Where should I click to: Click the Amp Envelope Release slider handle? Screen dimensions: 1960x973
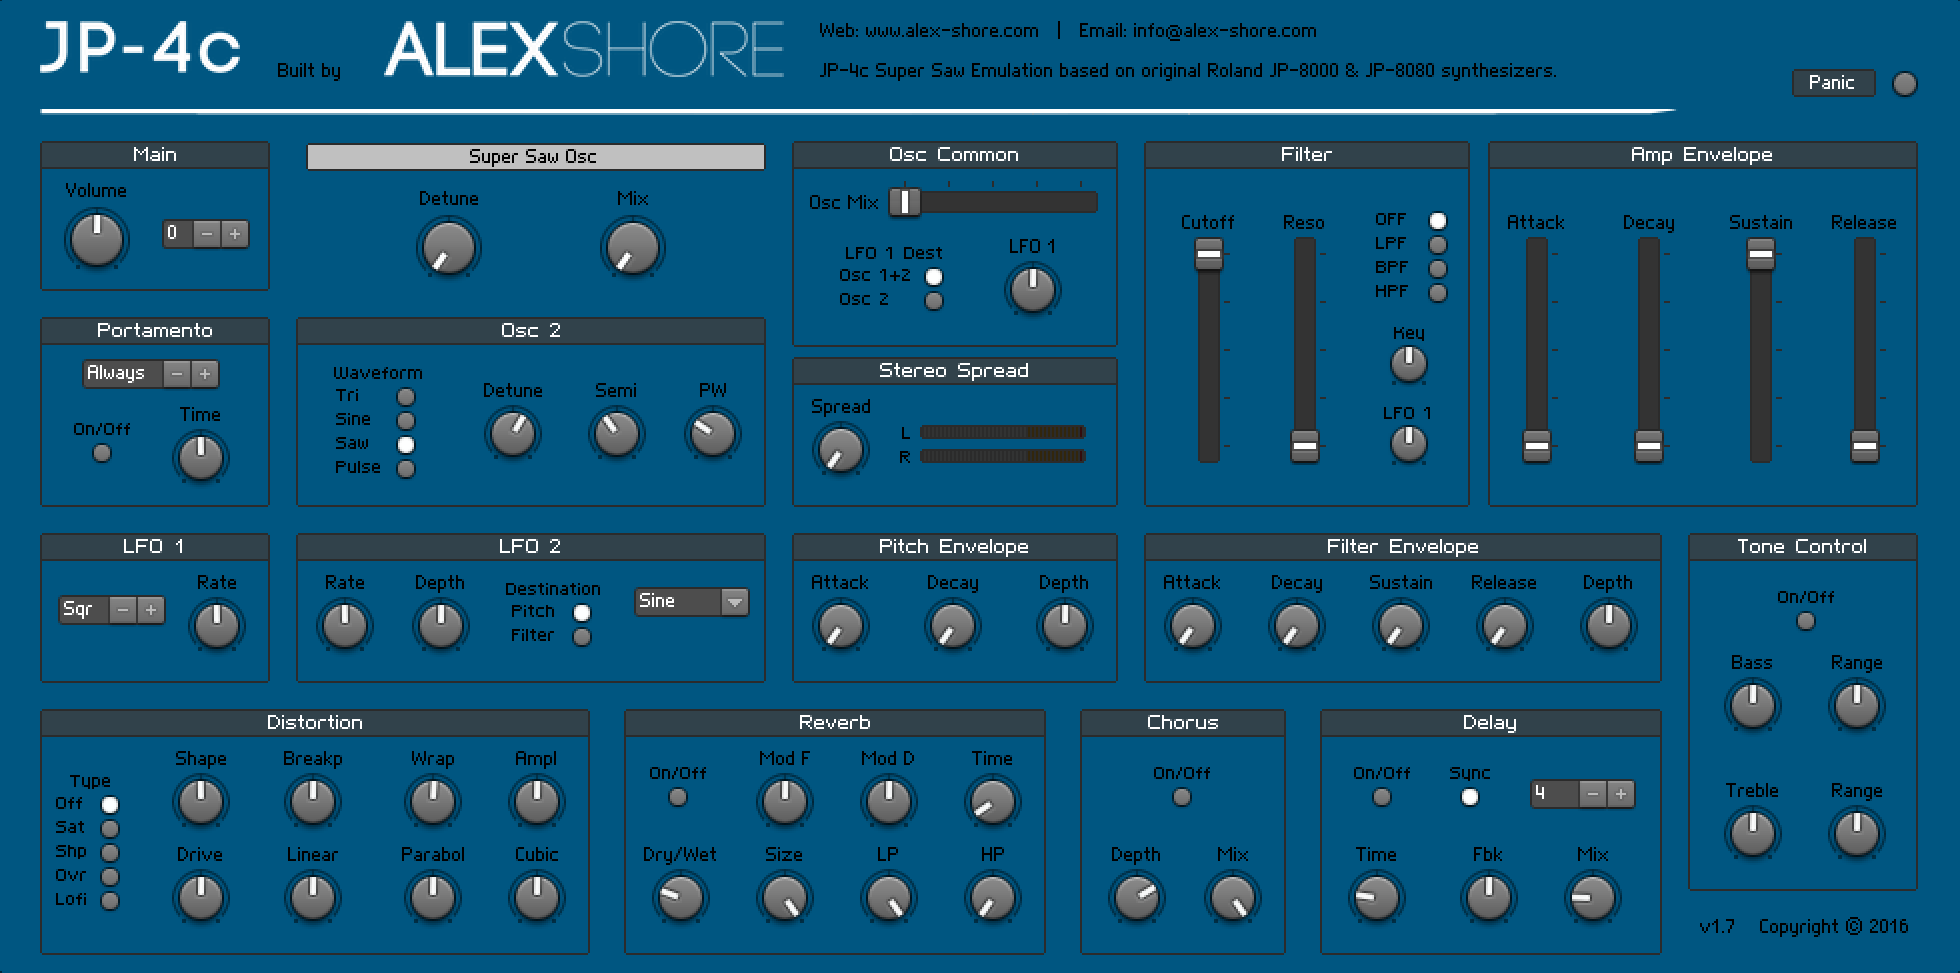point(1865,445)
